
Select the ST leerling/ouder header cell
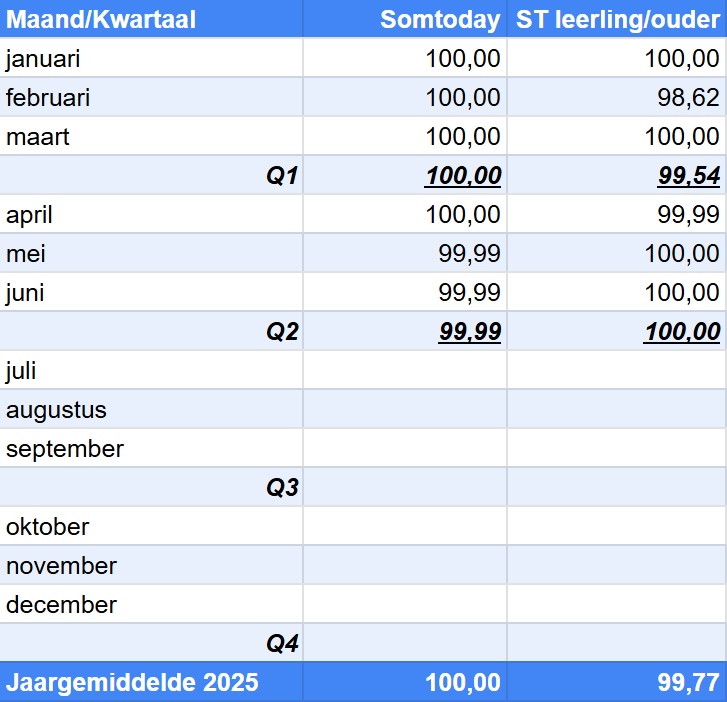tap(617, 19)
